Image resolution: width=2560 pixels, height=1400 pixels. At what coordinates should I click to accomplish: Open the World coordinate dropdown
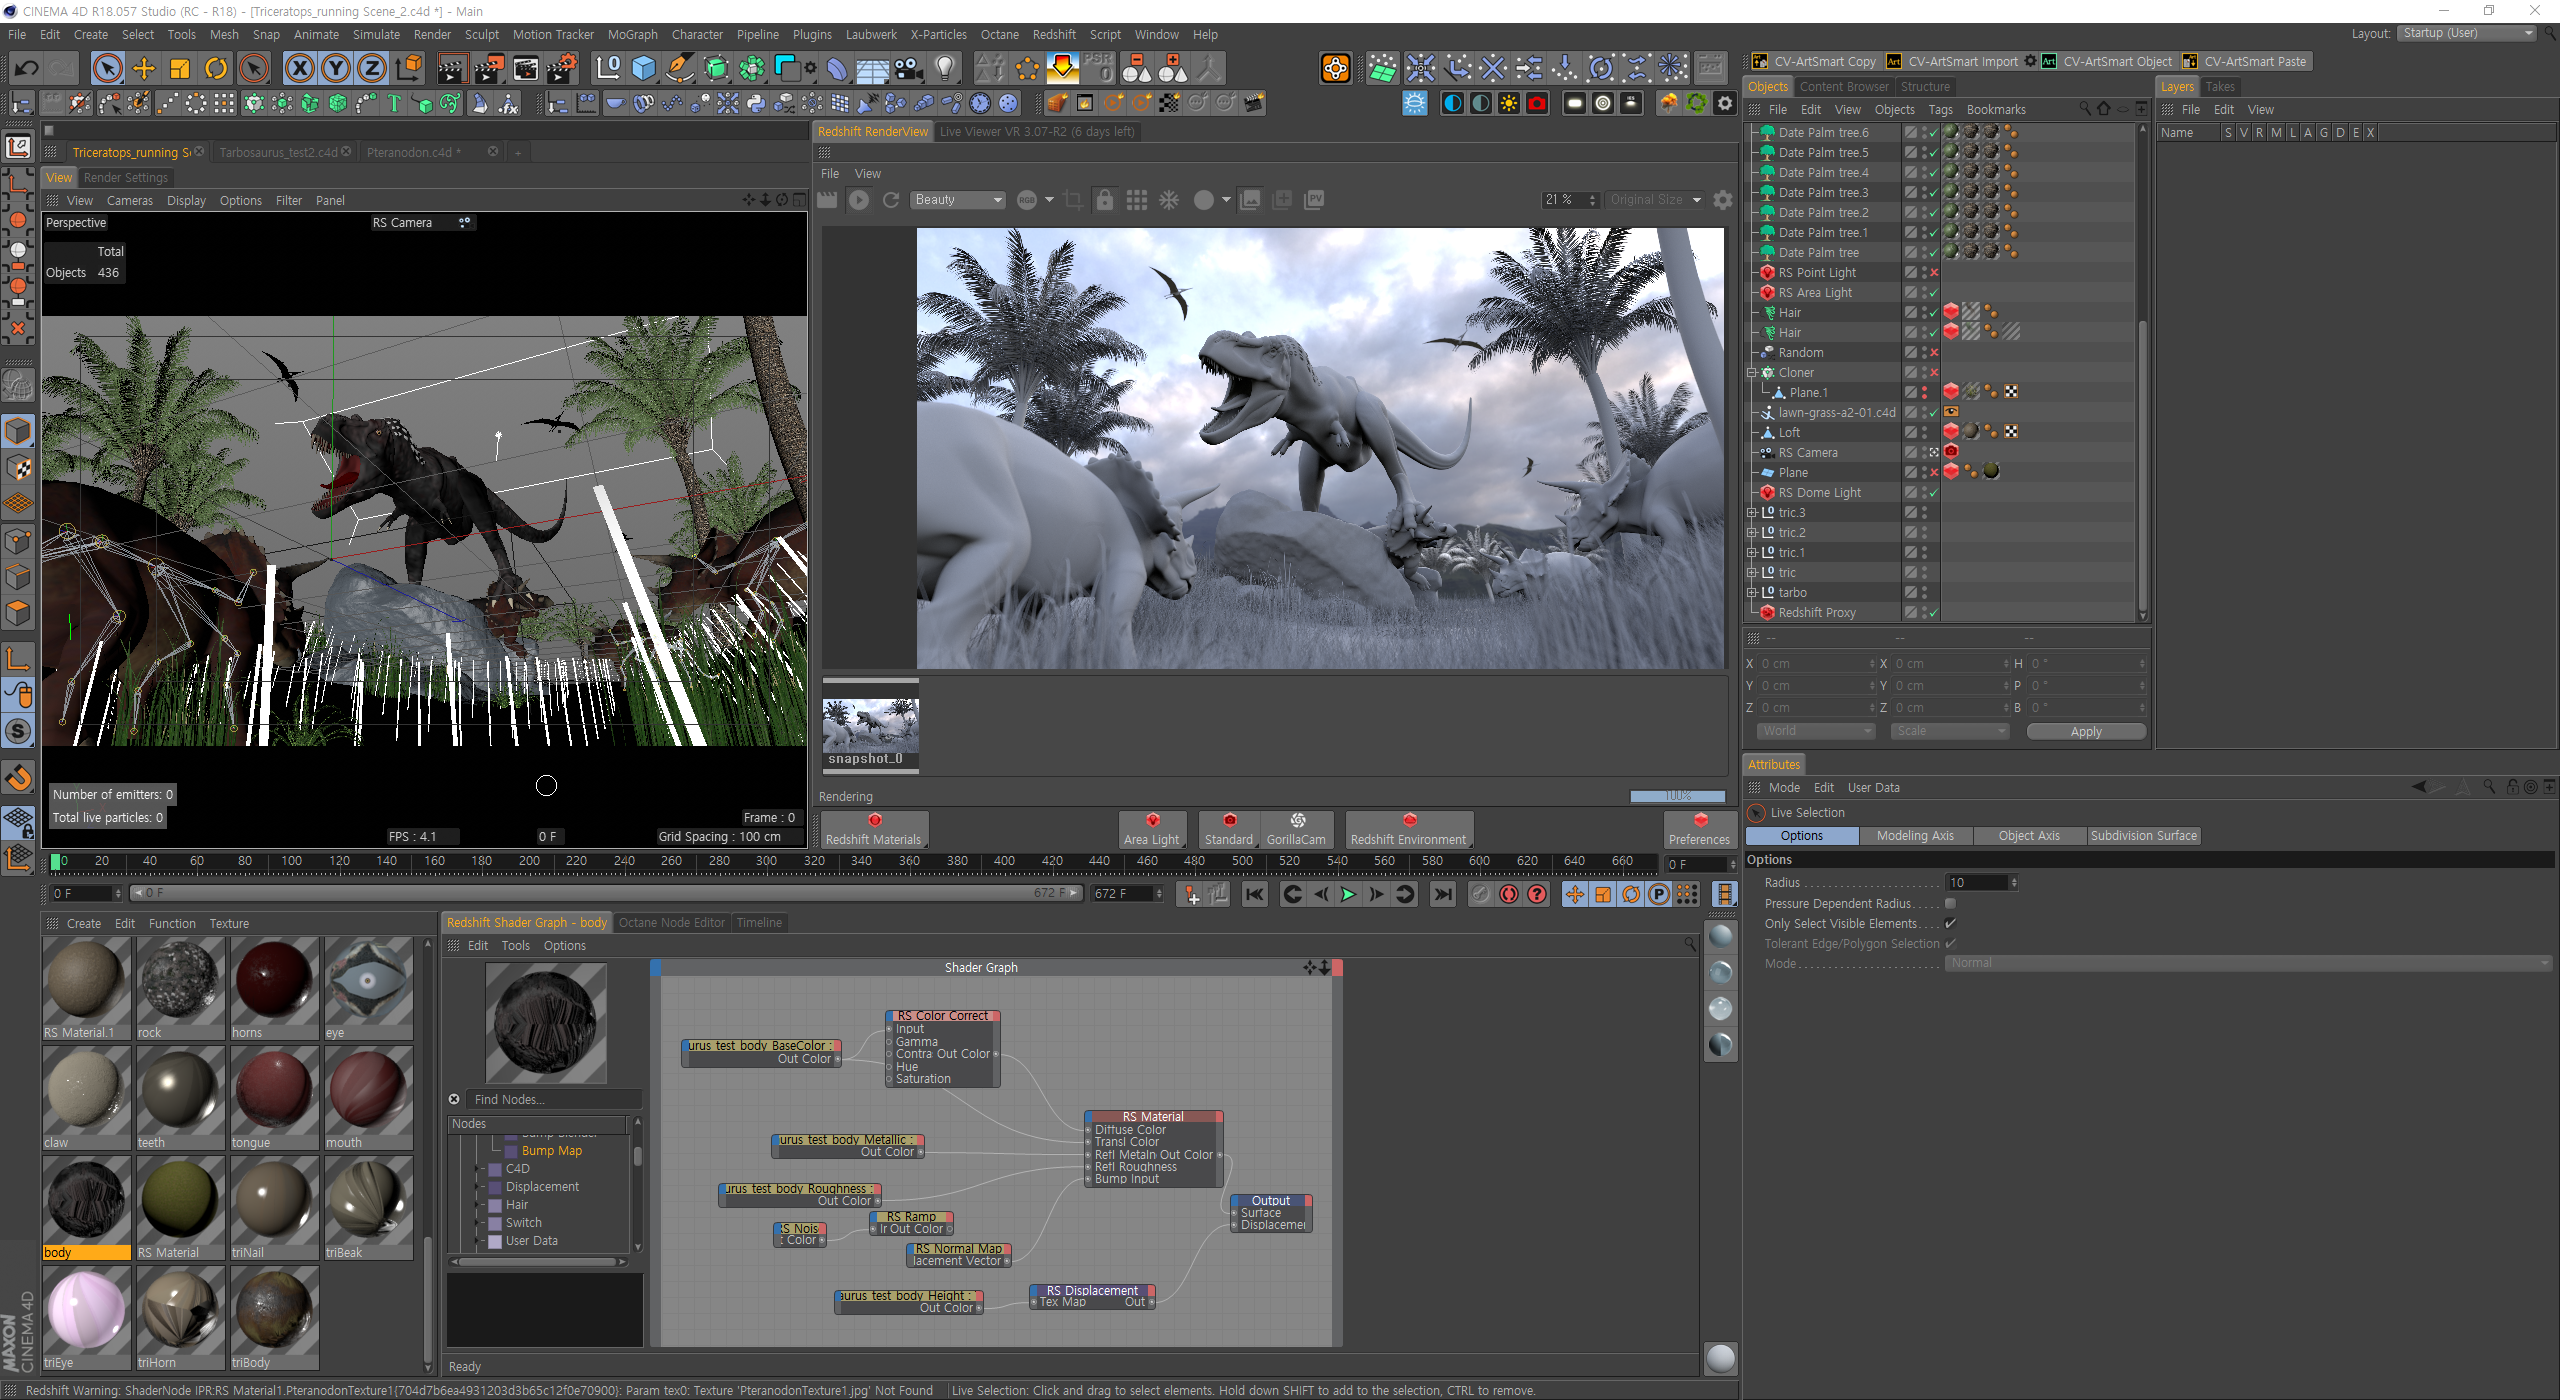coord(1815,731)
